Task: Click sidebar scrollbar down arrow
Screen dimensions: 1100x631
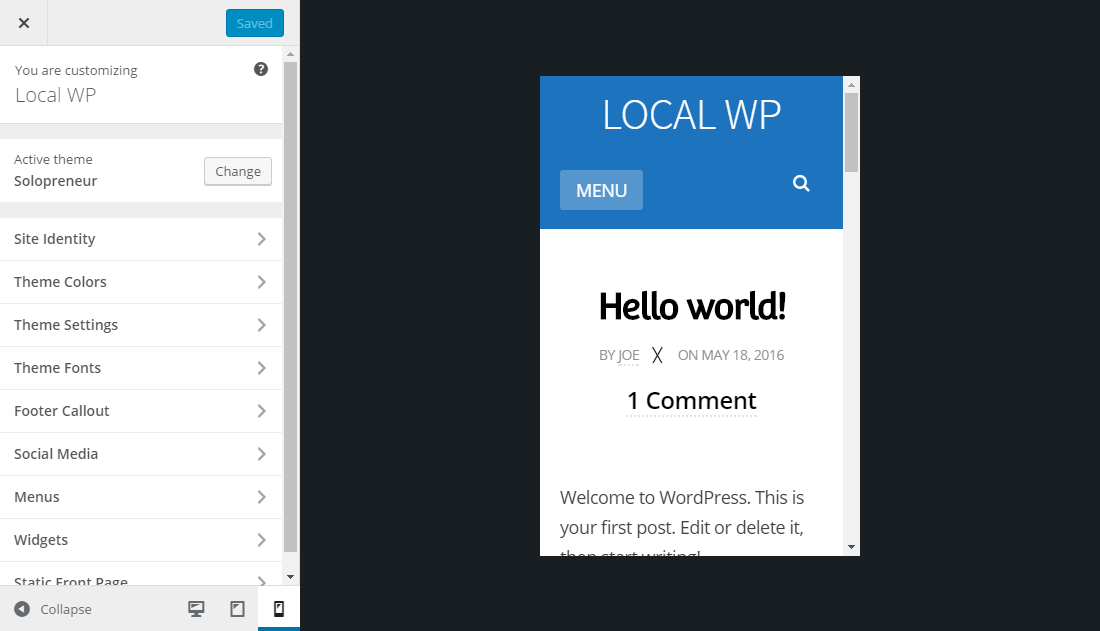Action: (290, 577)
